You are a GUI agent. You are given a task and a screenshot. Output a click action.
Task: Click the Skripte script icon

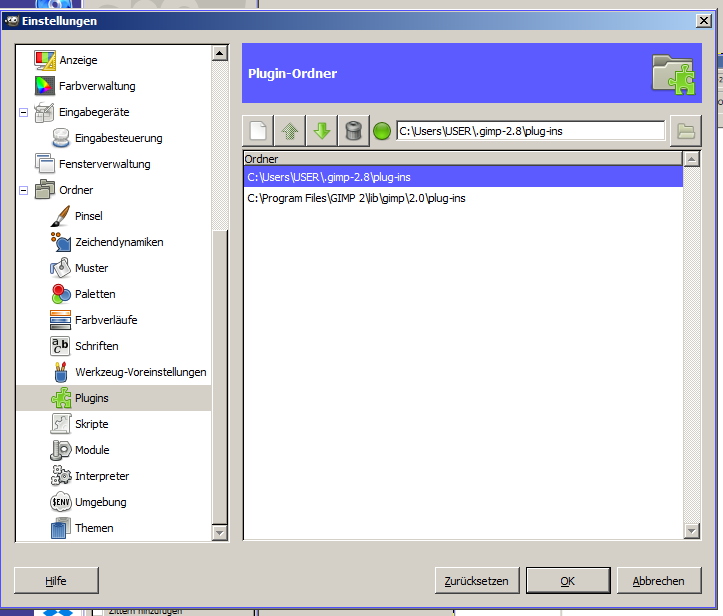pos(60,424)
